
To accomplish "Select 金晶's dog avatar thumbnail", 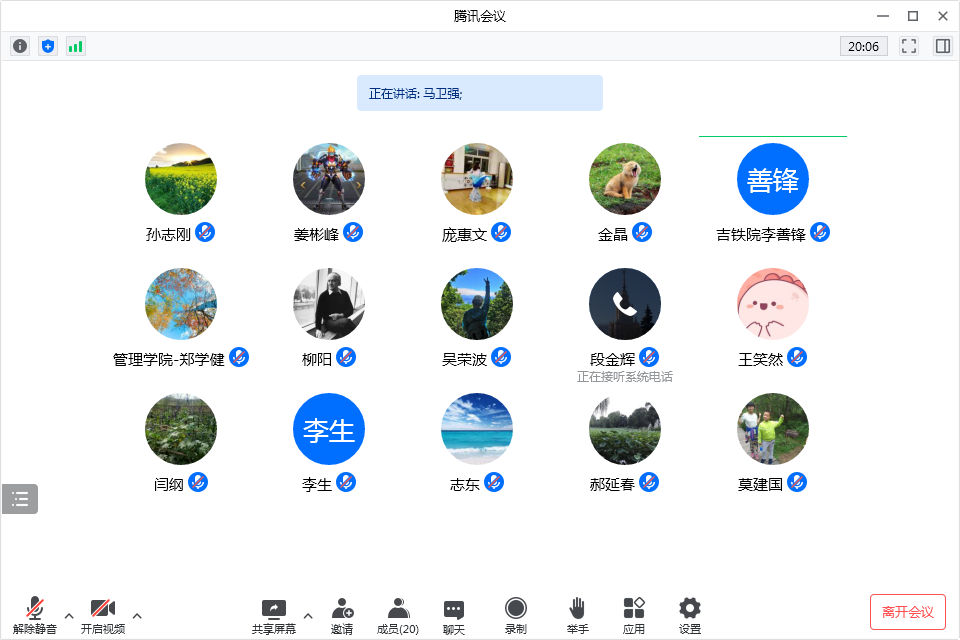I will 625,179.
